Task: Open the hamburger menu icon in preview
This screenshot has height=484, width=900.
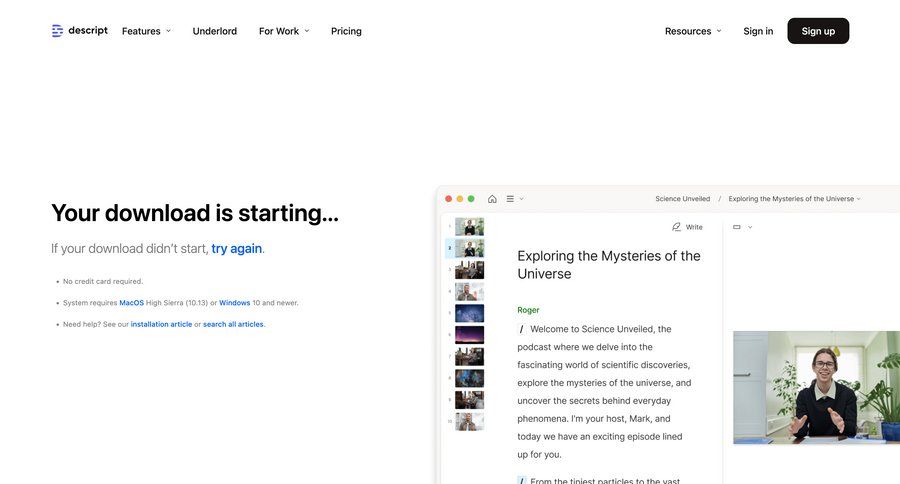Action: [x=510, y=199]
